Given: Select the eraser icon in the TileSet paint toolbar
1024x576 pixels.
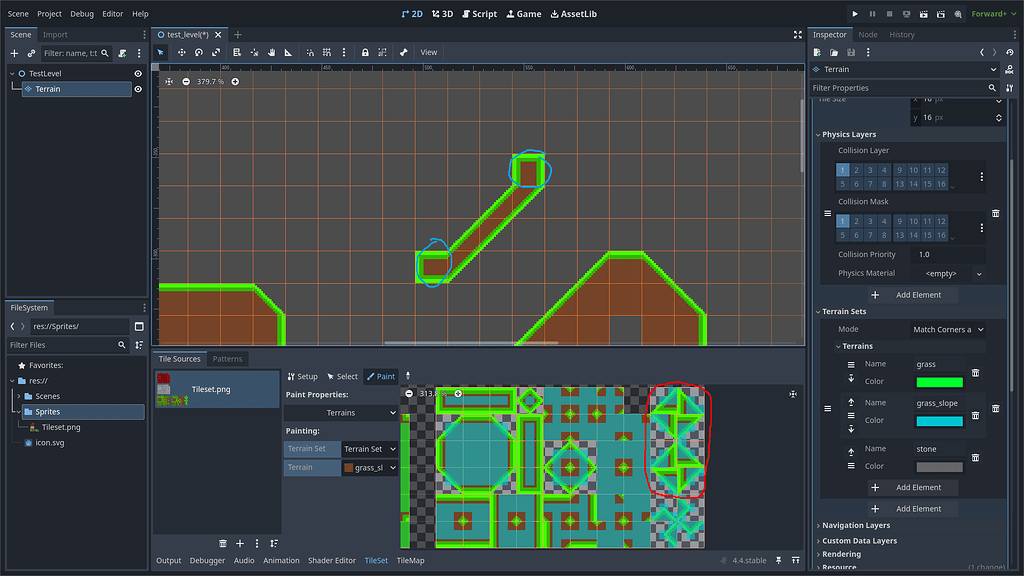Looking at the screenshot, I should (409, 376).
